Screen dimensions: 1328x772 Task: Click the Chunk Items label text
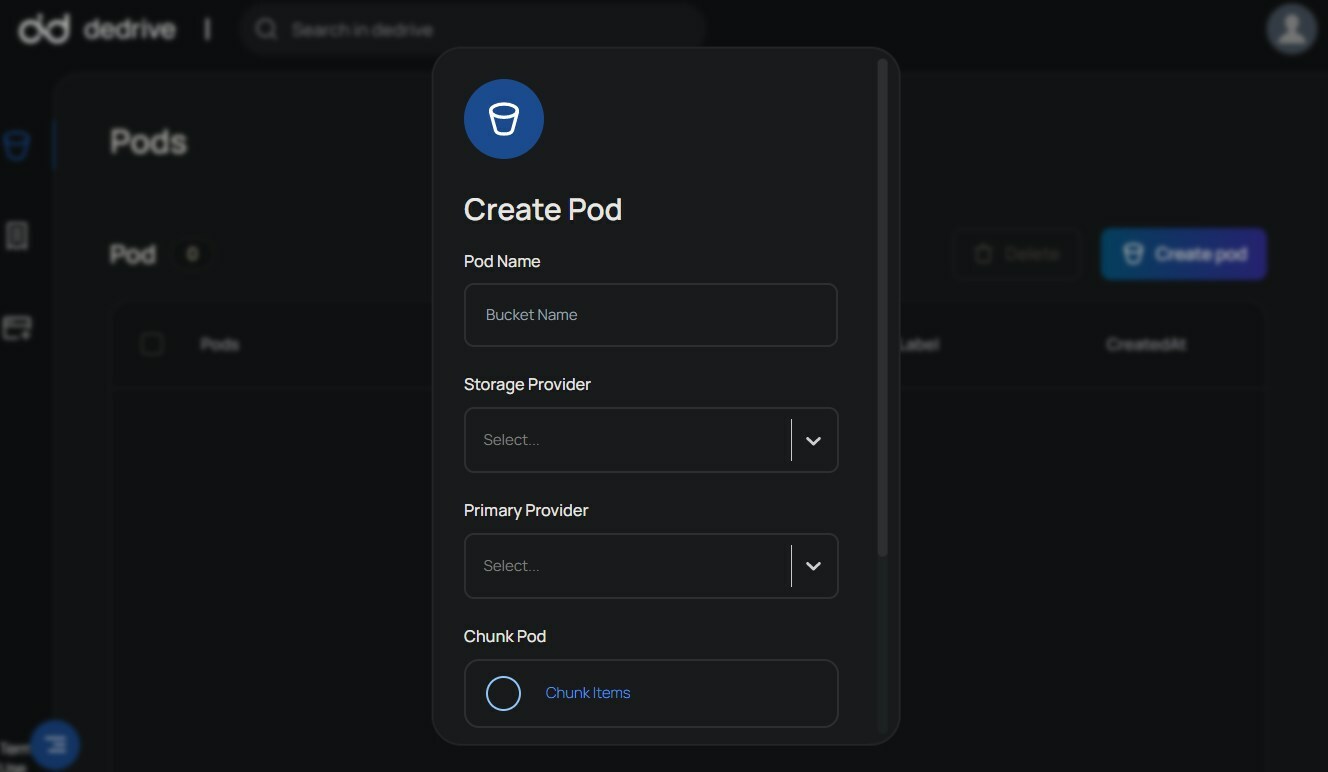coord(588,693)
